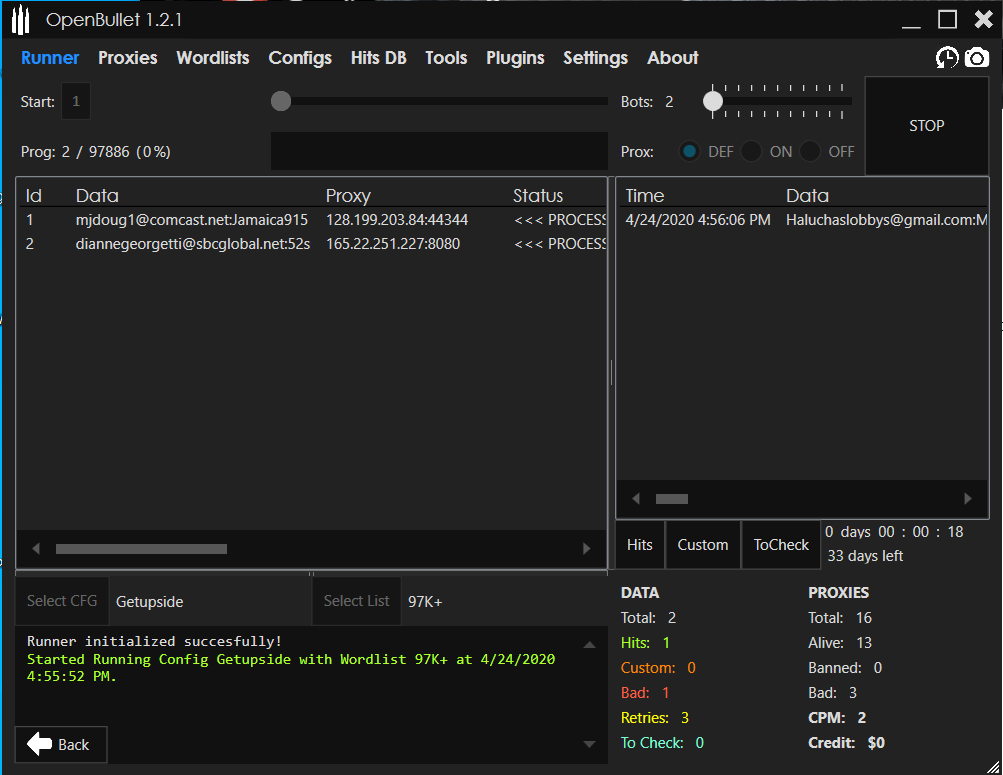Click the log panel scroll-up arrow
1003x775 pixels.
coord(589,645)
